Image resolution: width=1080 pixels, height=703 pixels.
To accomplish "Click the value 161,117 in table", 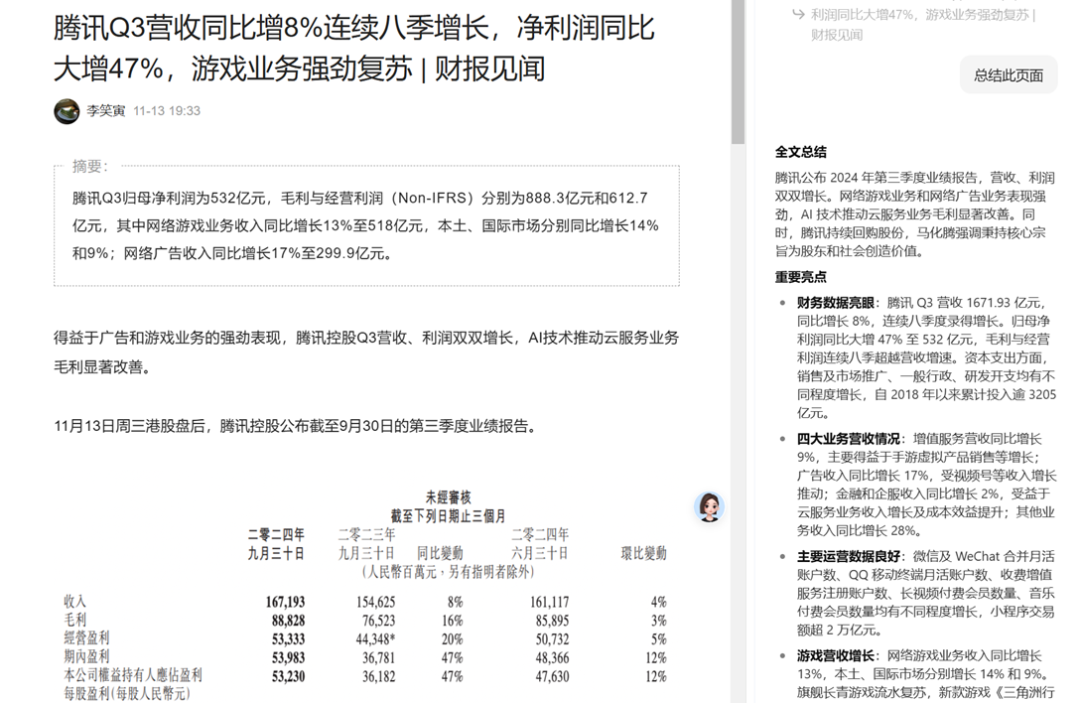I will point(550,602).
